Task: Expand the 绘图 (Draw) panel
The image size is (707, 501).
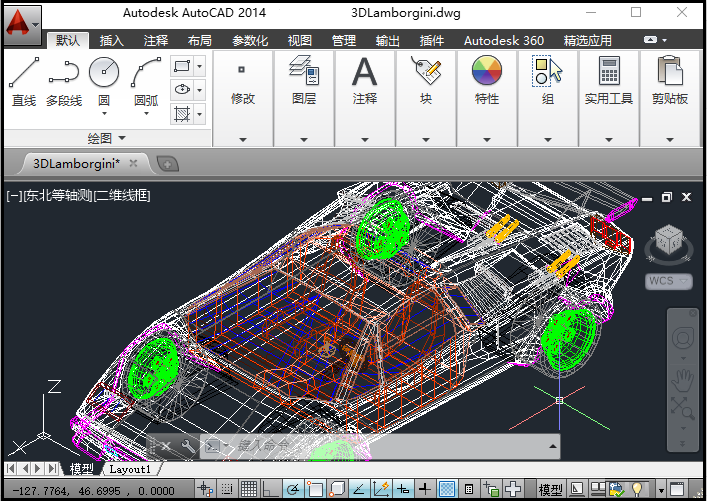Action: (x=107, y=138)
